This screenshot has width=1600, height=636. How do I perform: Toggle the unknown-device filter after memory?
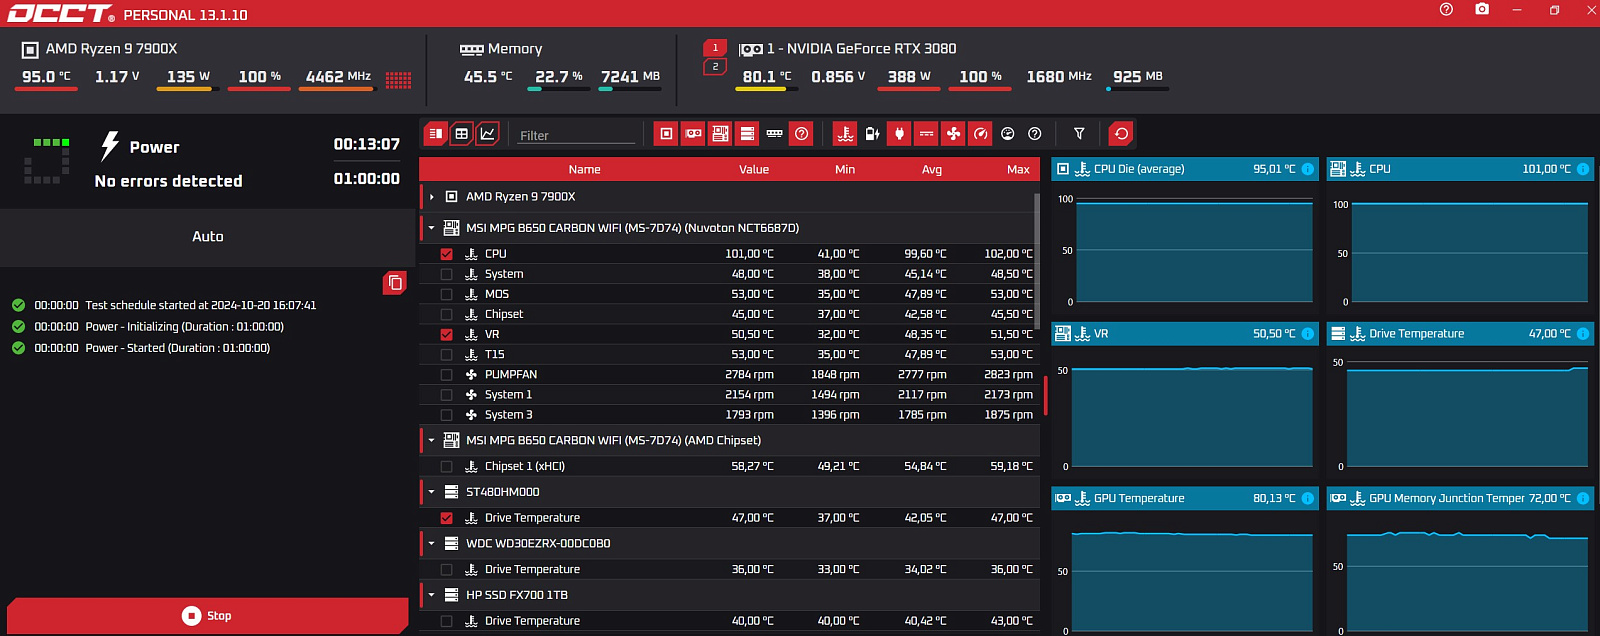801,134
